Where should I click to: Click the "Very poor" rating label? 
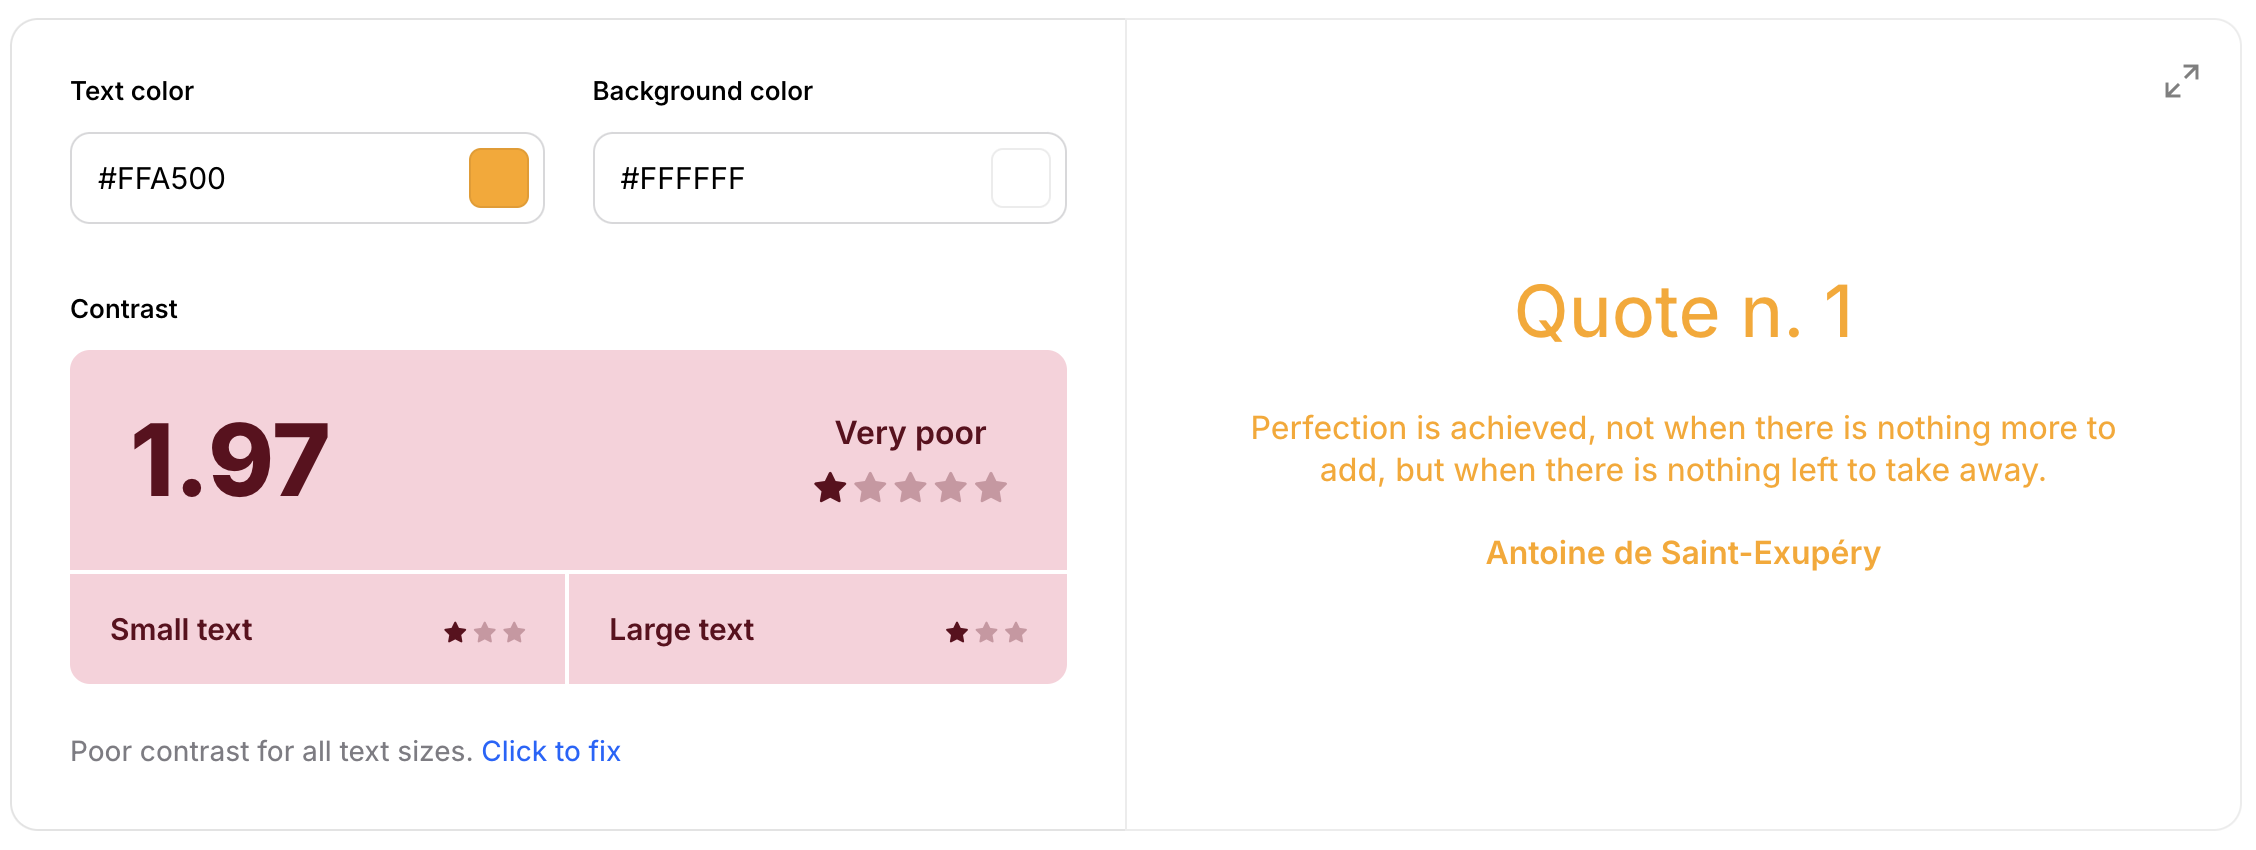click(x=910, y=433)
